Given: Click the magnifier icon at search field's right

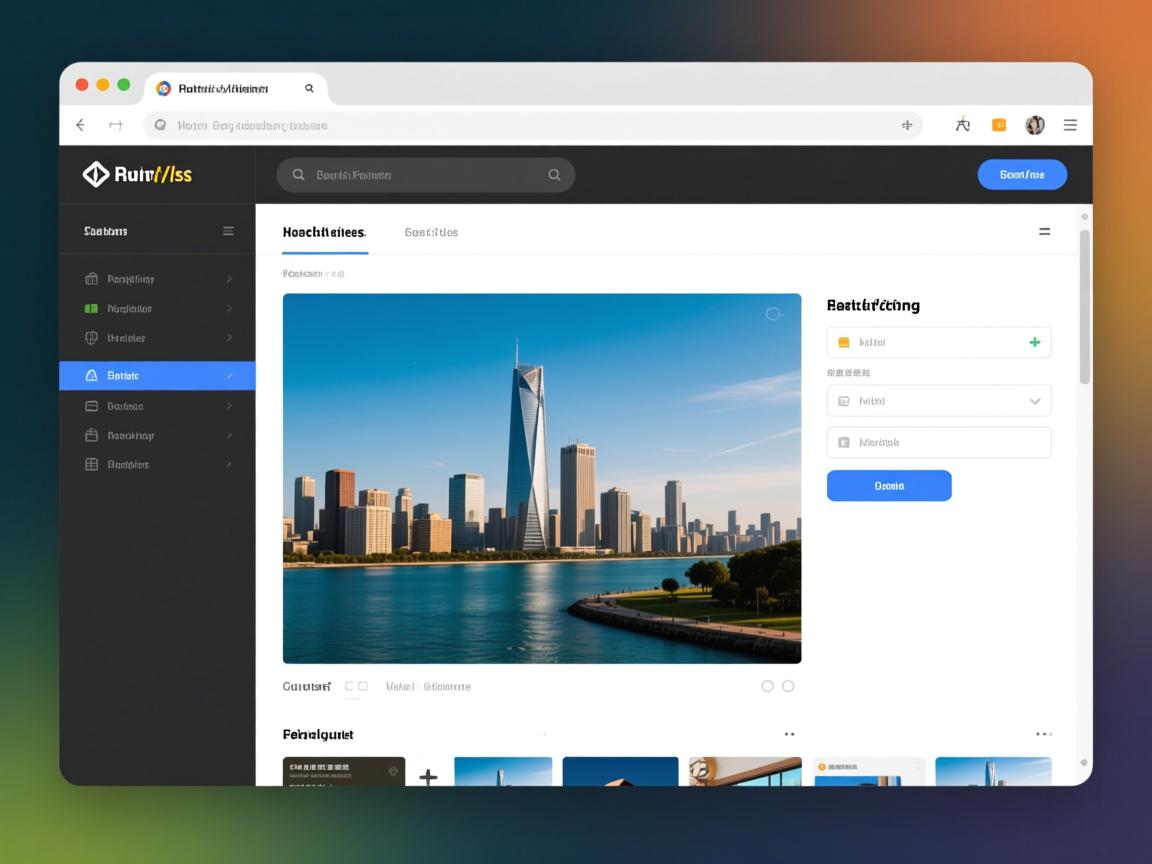Looking at the screenshot, I should [x=554, y=175].
